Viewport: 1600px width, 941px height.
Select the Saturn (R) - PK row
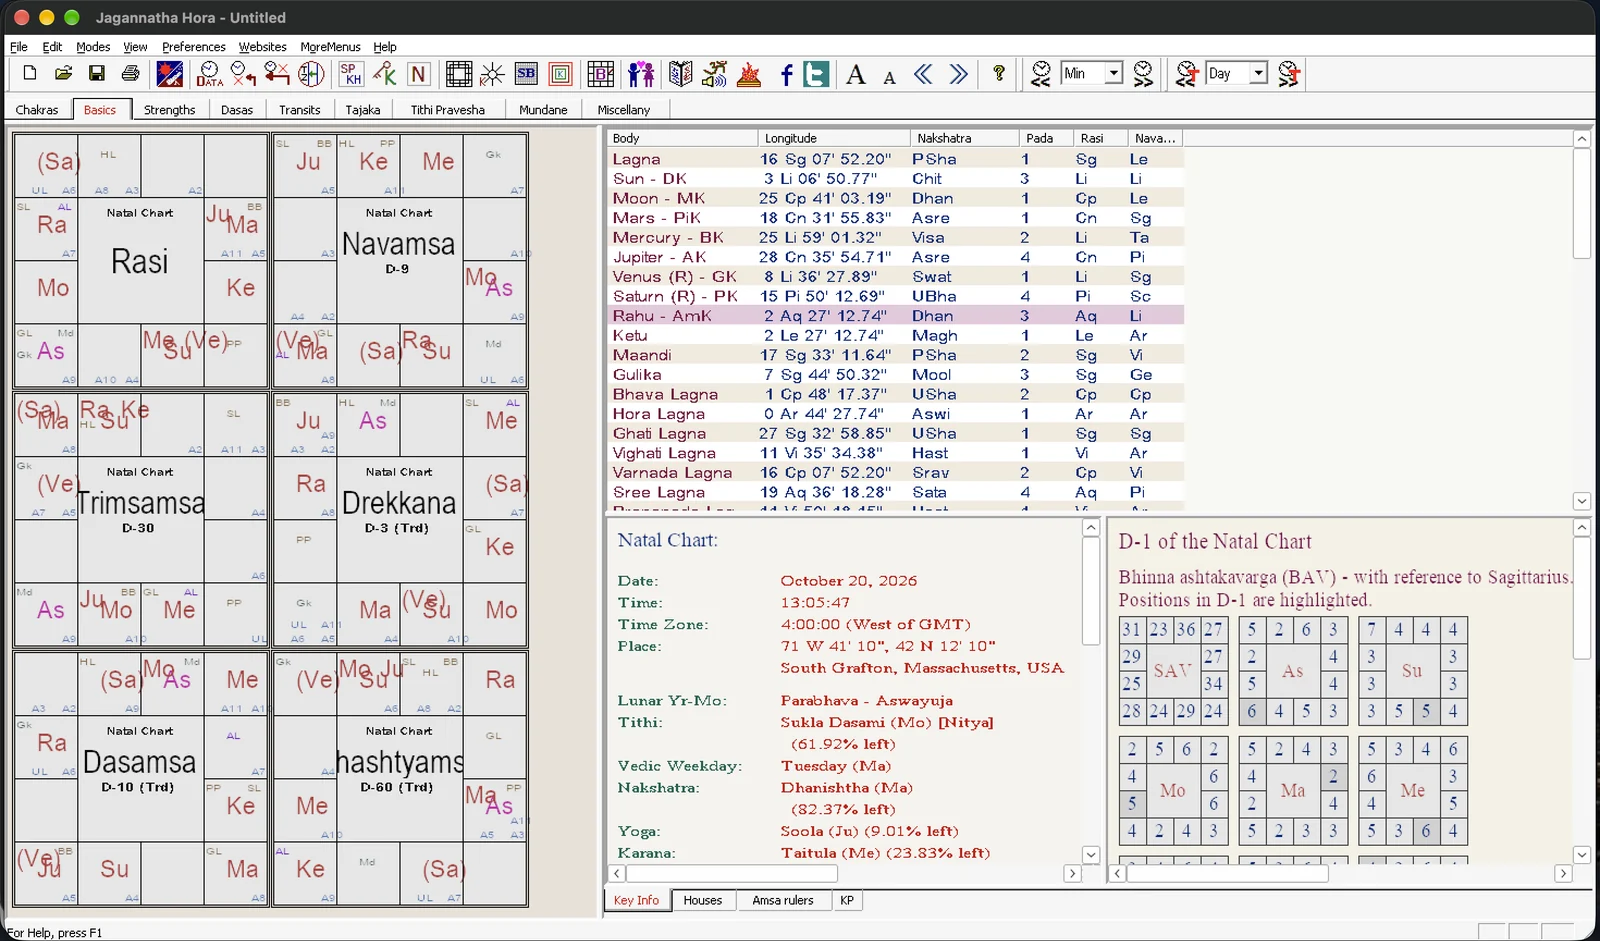[895, 296]
